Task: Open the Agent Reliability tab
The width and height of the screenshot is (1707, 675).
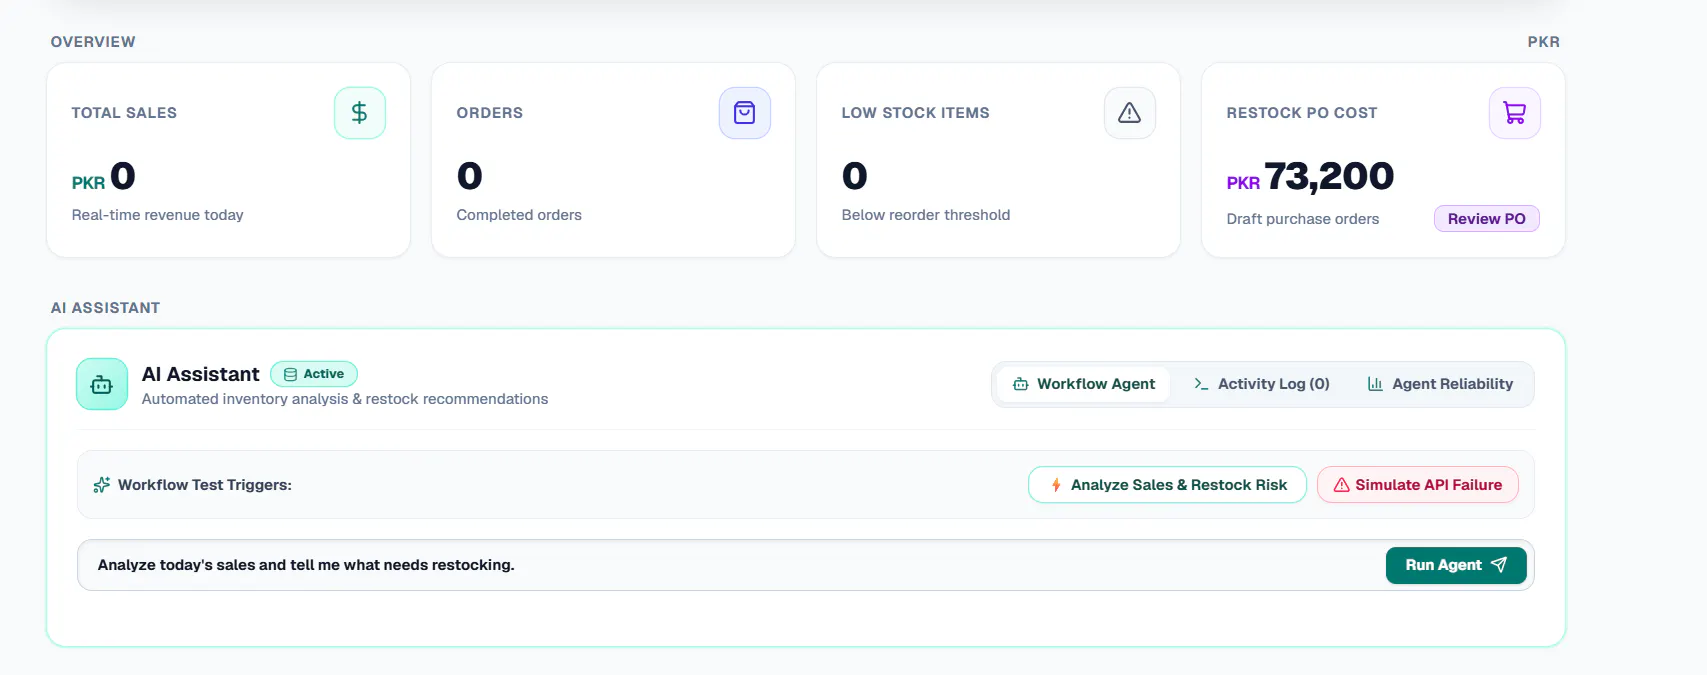Action: click(x=1440, y=384)
